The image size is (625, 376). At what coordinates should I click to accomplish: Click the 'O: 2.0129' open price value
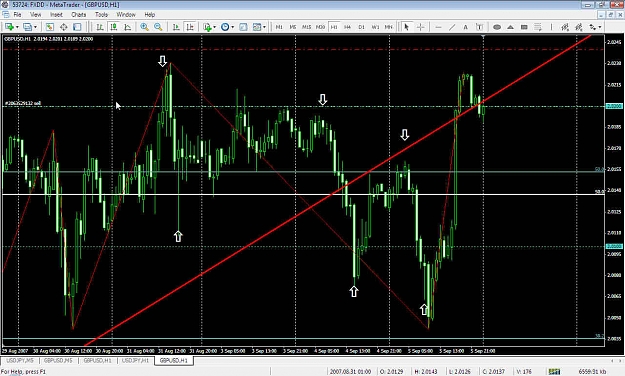[x=390, y=372]
